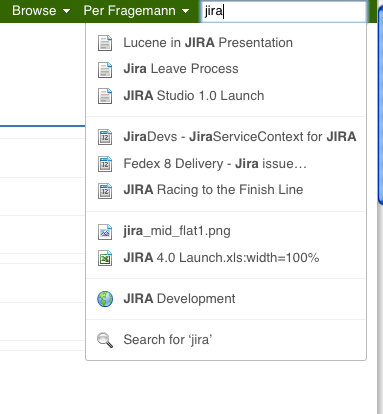The width and height of the screenshot is (383, 414).
Task: Click blog calendar icon beside JiraDevs entry
Action: pos(105,137)
